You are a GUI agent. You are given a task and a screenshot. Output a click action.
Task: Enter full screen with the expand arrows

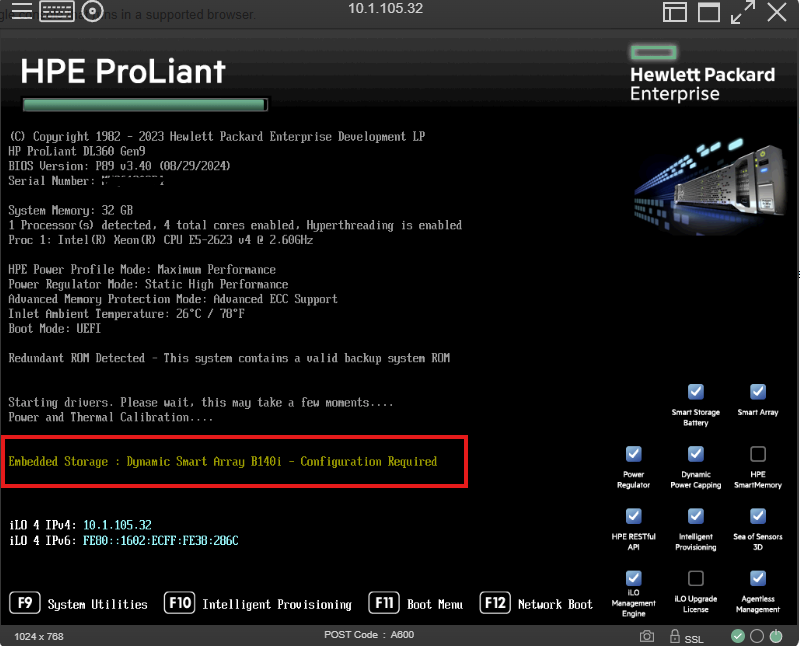tap(742, 12)
